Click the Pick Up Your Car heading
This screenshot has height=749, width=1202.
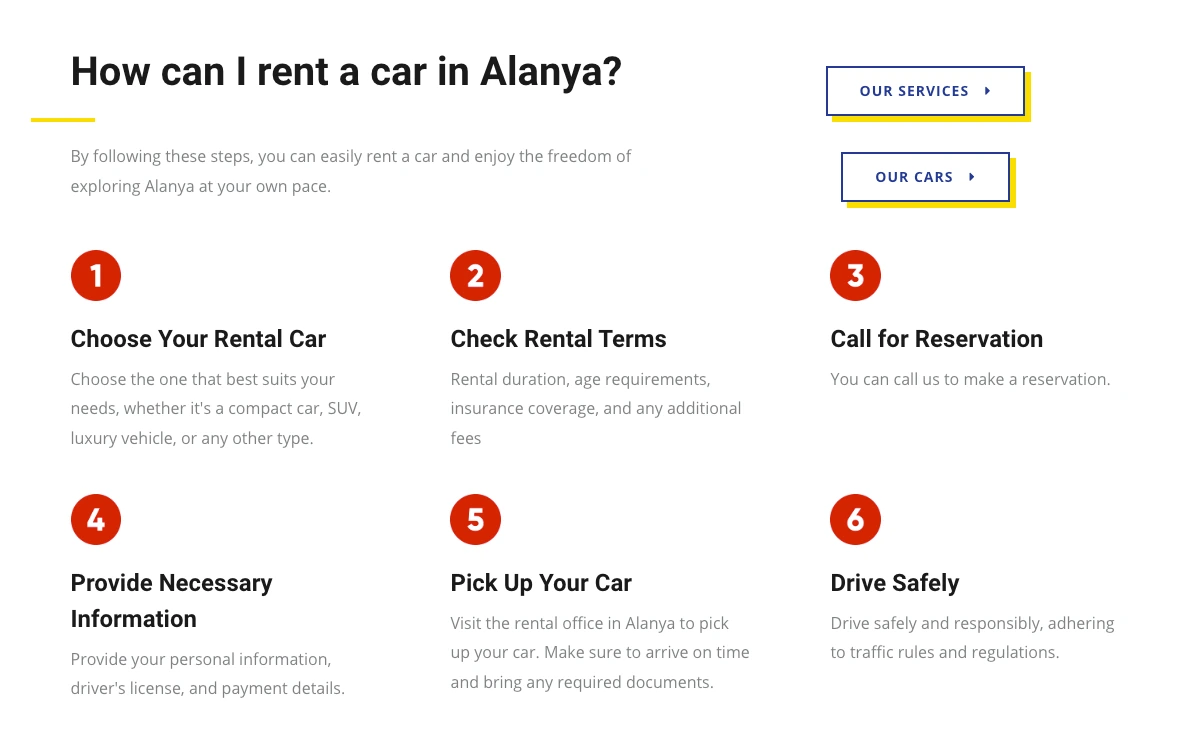point(541,583)
